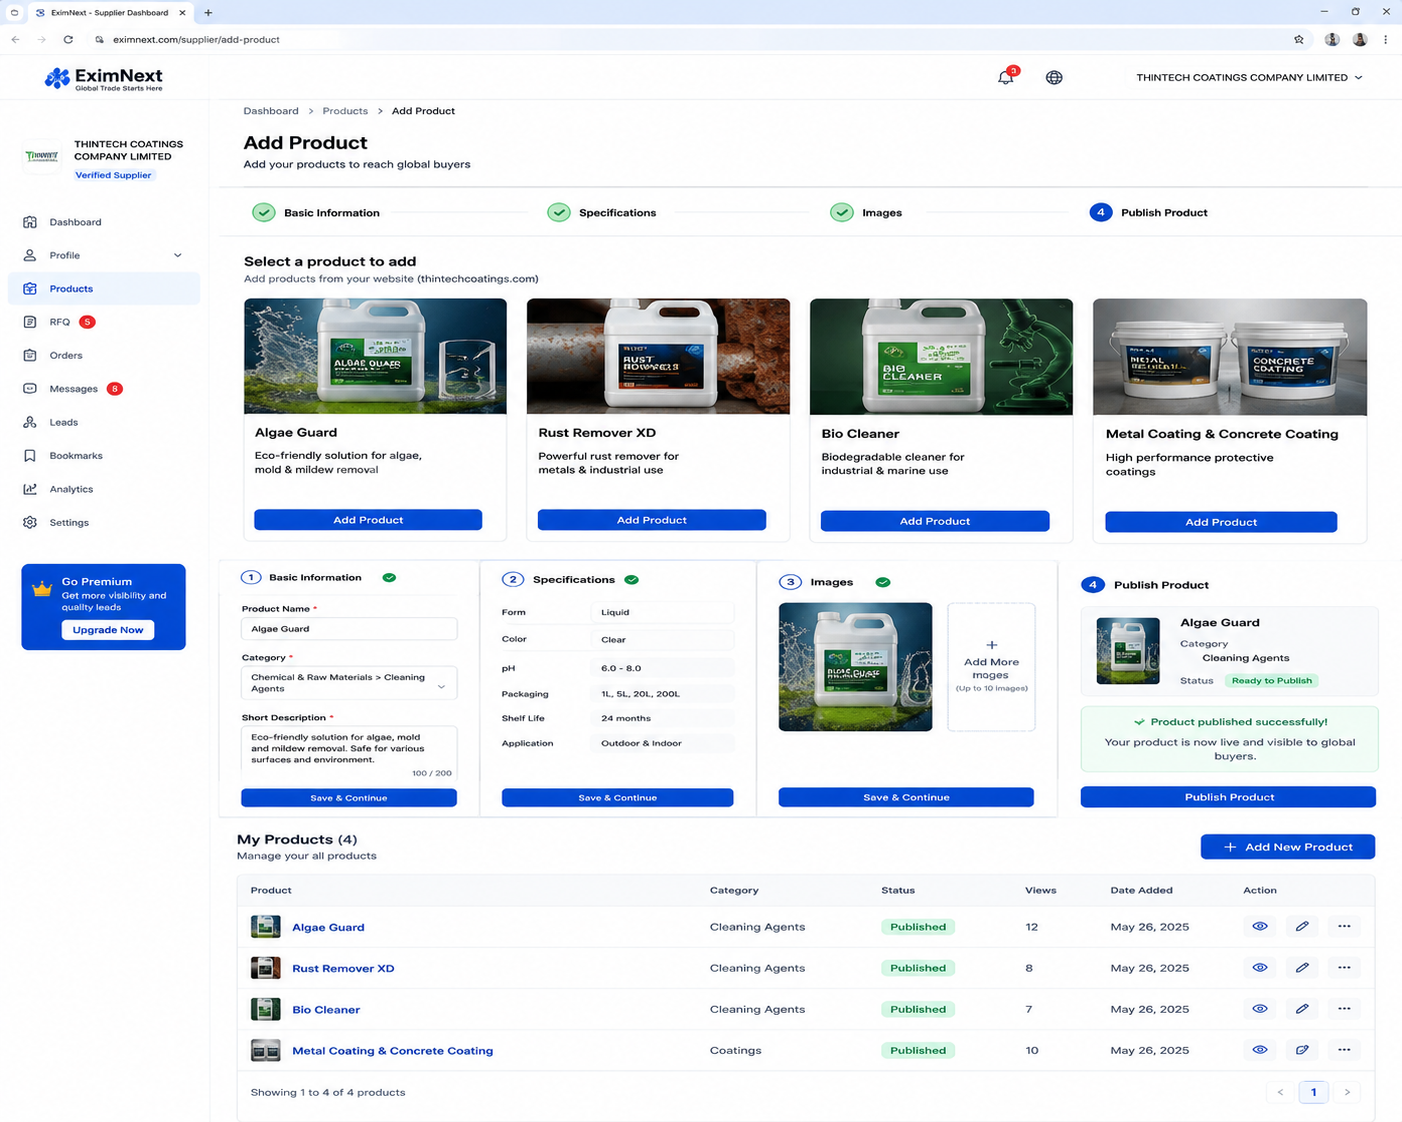View Bio Cleaner with the eye icon
This screenshot has height=1122, width=1402.
1260,1009
